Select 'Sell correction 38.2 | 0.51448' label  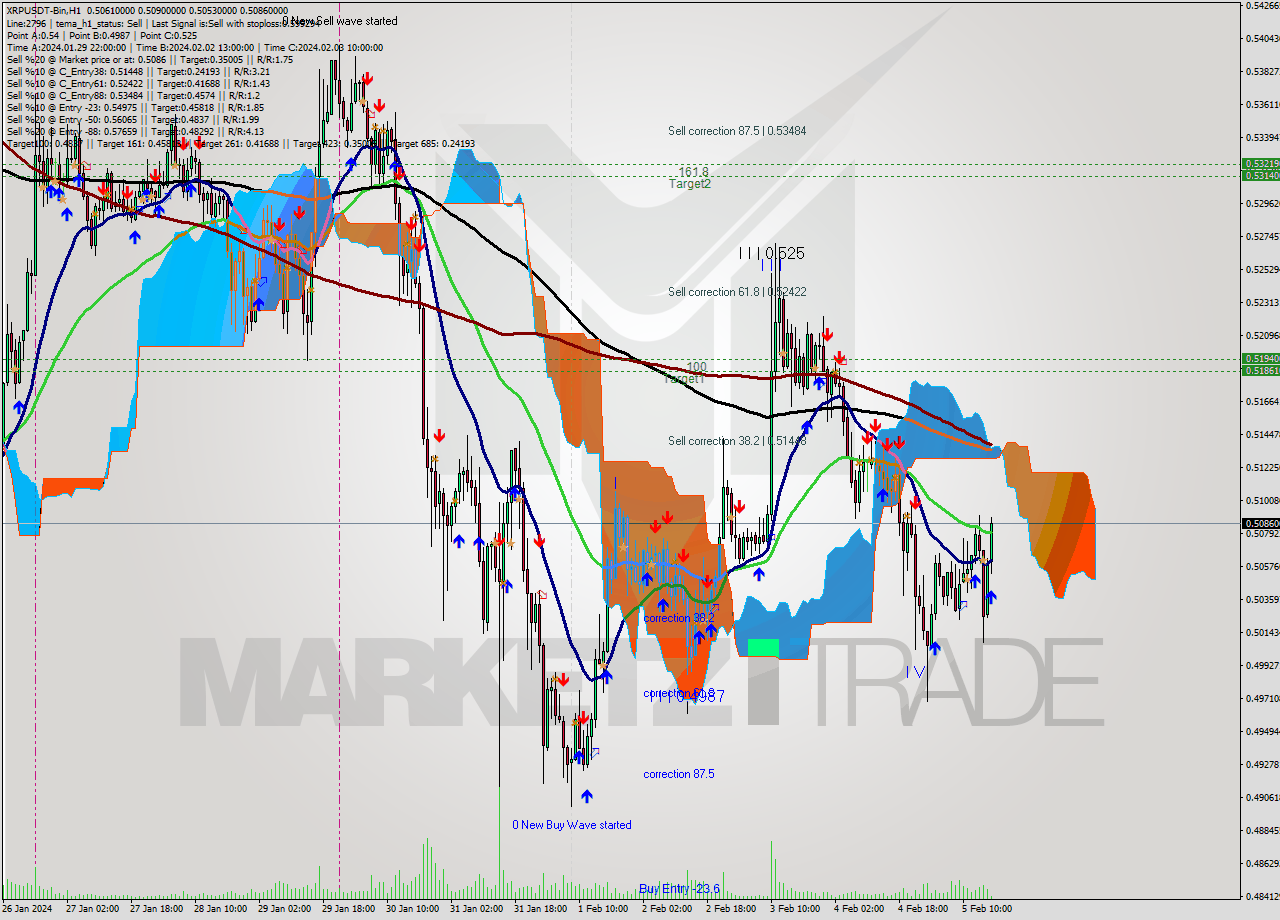coord(737,441)
